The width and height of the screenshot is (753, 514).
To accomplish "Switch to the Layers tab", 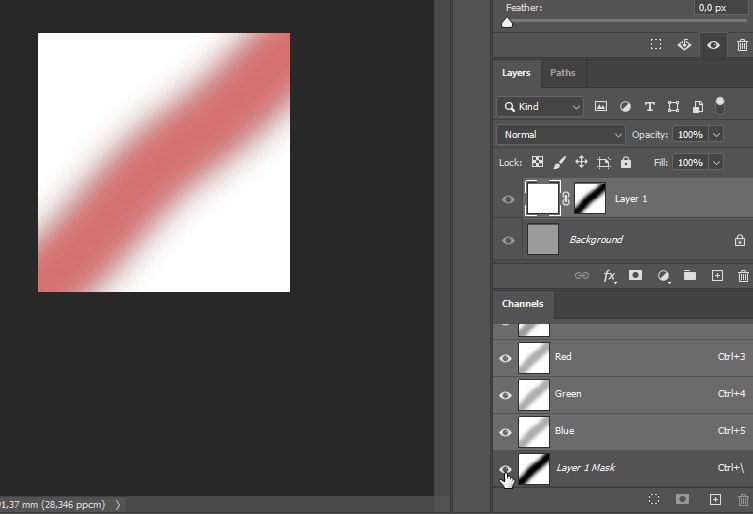I will point(516,73).
